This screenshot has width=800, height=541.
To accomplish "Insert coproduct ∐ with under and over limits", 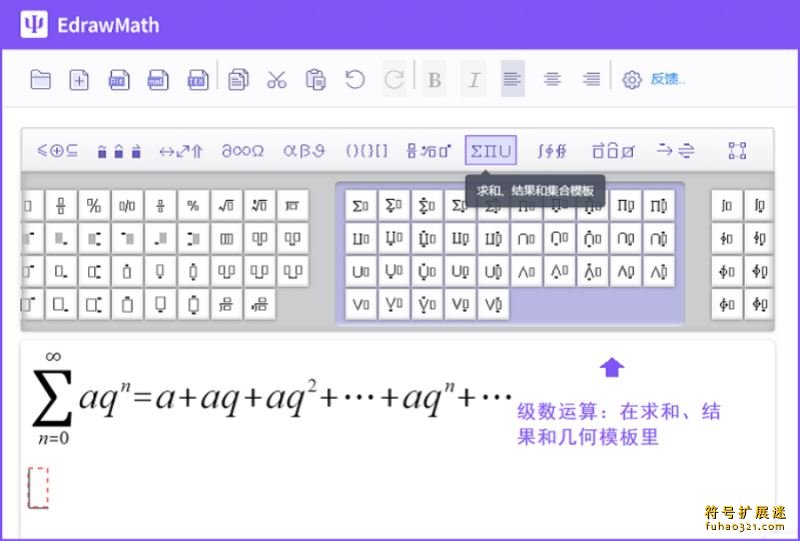I will (427, 238).
